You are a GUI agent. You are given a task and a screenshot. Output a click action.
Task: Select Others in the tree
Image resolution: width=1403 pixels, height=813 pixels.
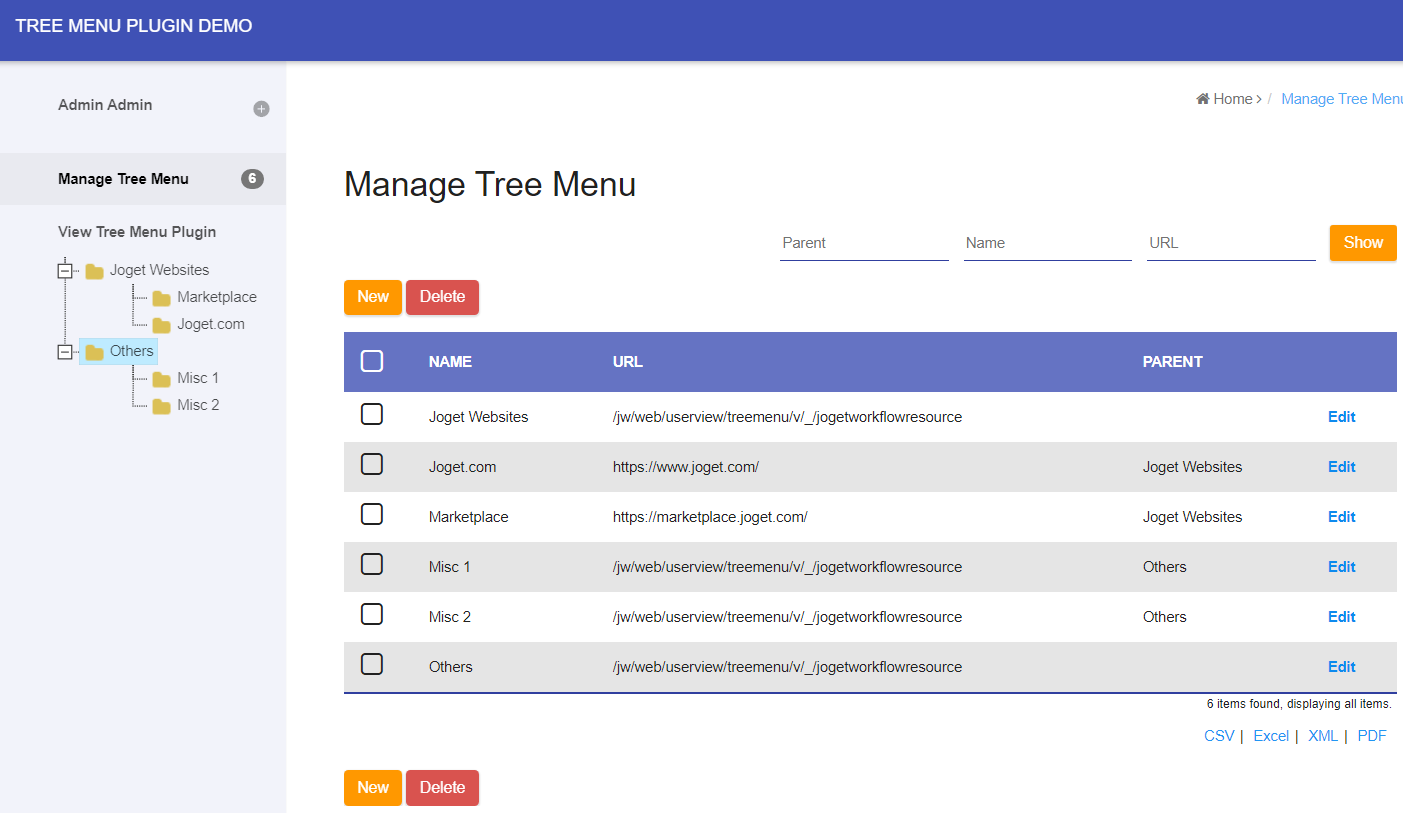pos(131,351)
